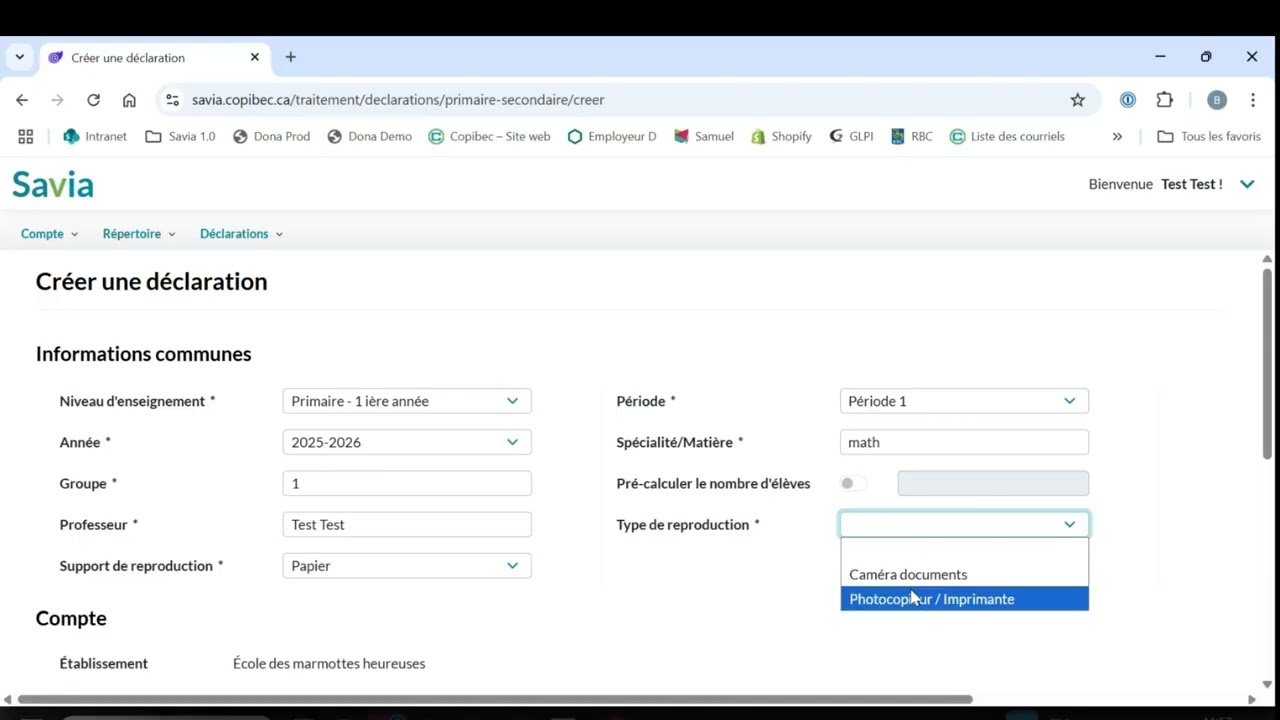Image resolution: width=1280 pixels, height=720 pixels.
Task: Click the Spécialité/Matière field containing math
Action: click(964, 442)
